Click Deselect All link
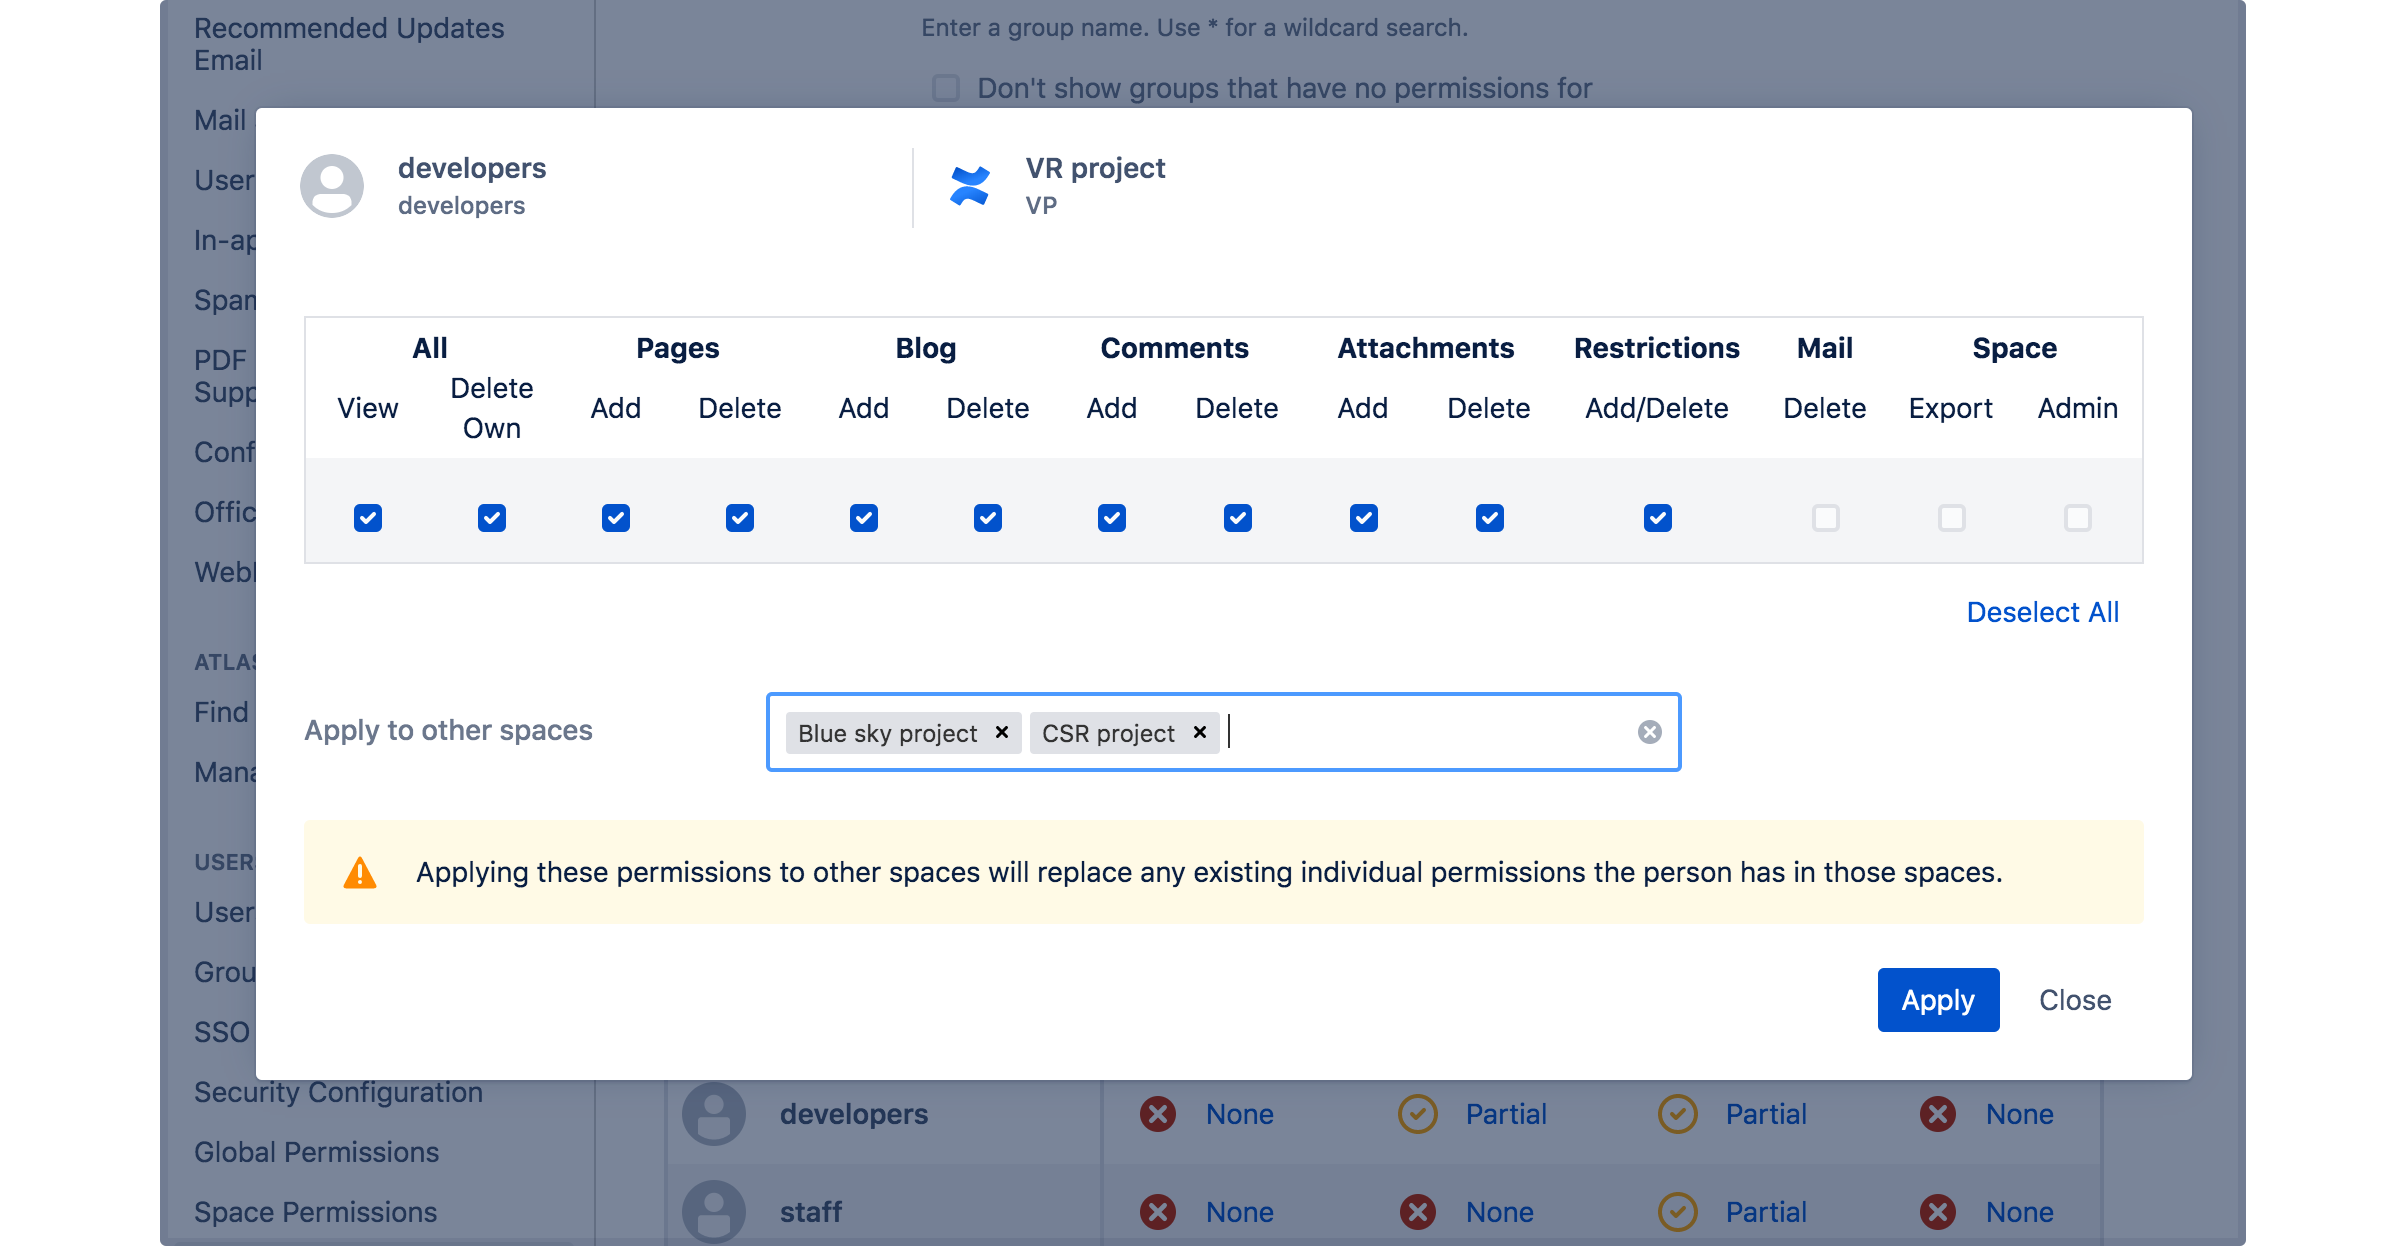Image resolution: width=2400 pixels, height=1246 pixels. coord(2043,612)
